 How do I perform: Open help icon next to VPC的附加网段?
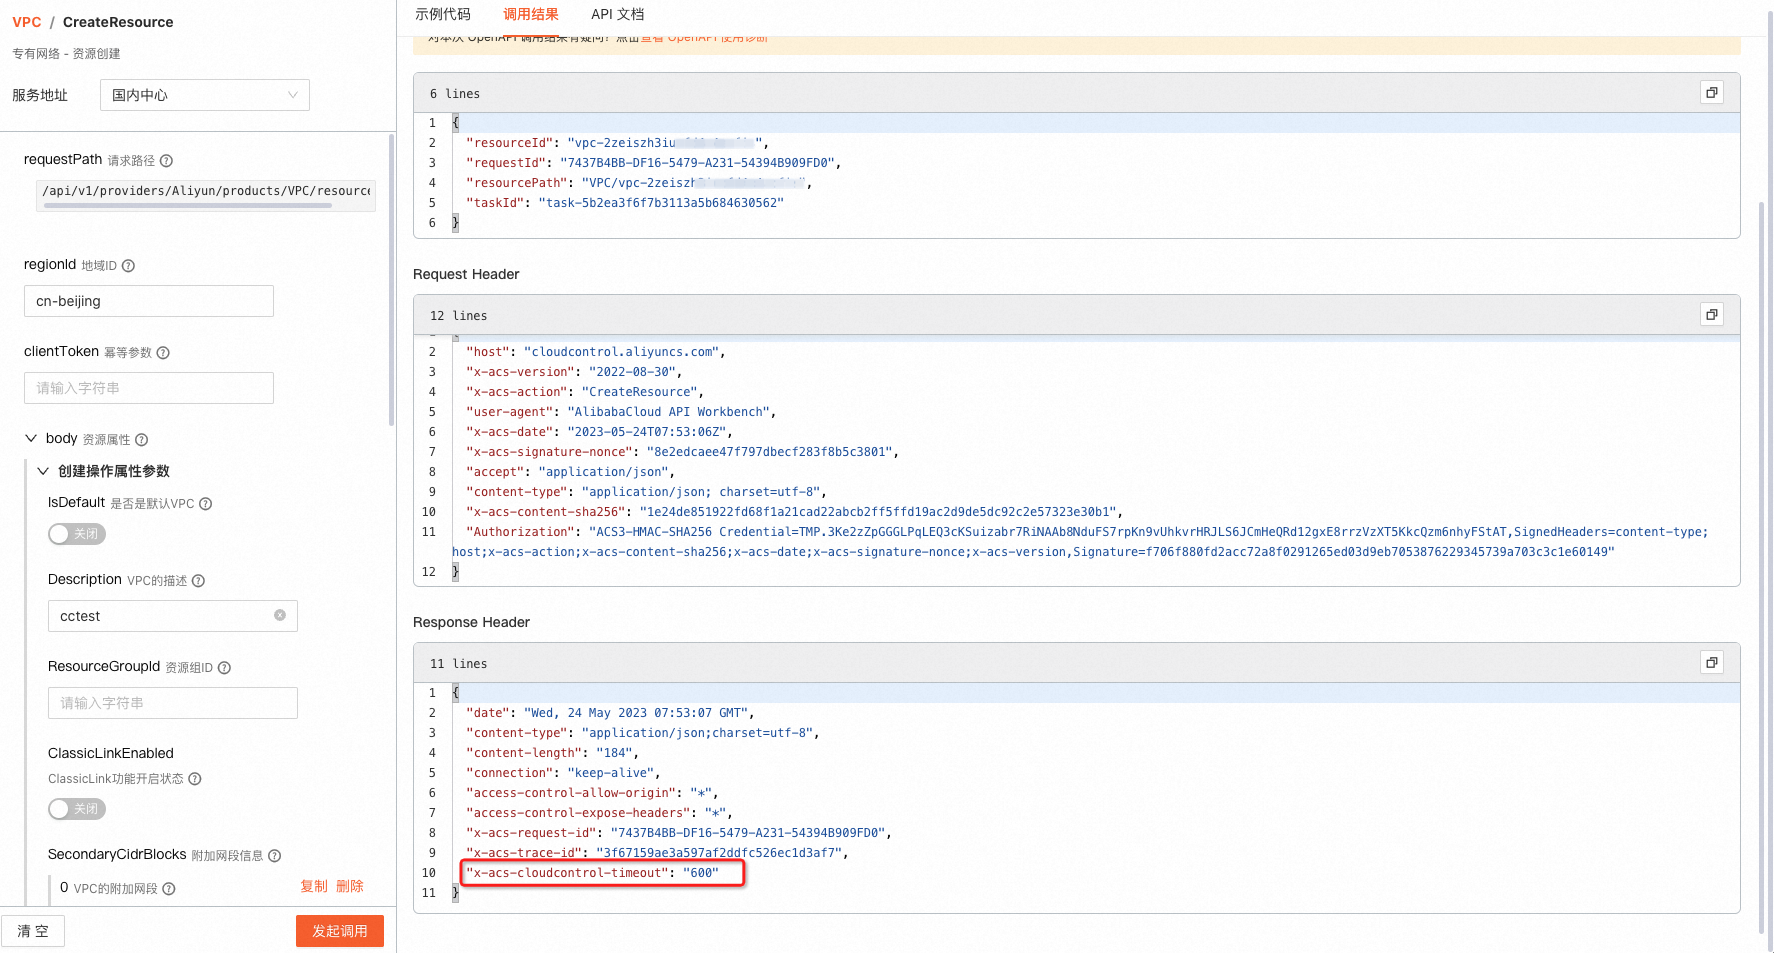click(x=169, y=889)
